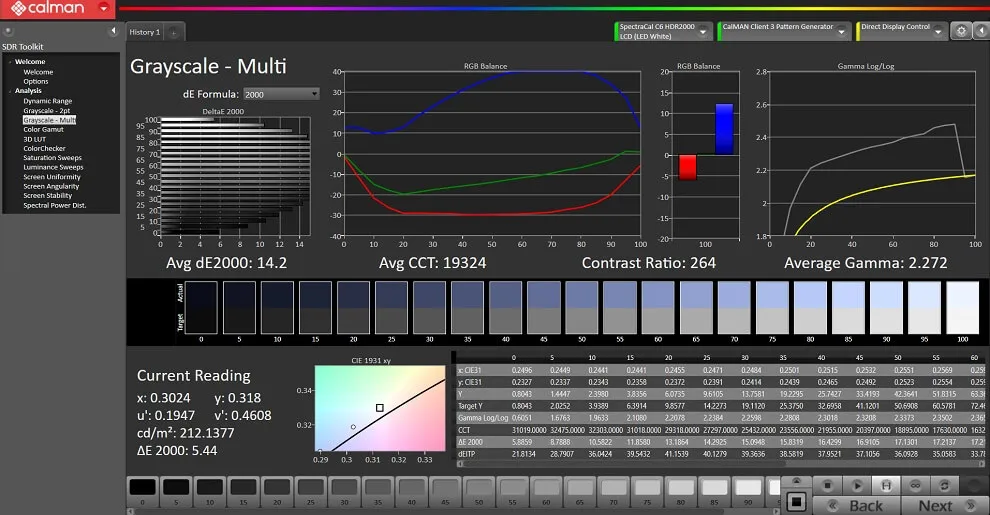The width and height of the screenshot is (990, 515).
Task: Start reading with the play icon
Action: [857, 485]
